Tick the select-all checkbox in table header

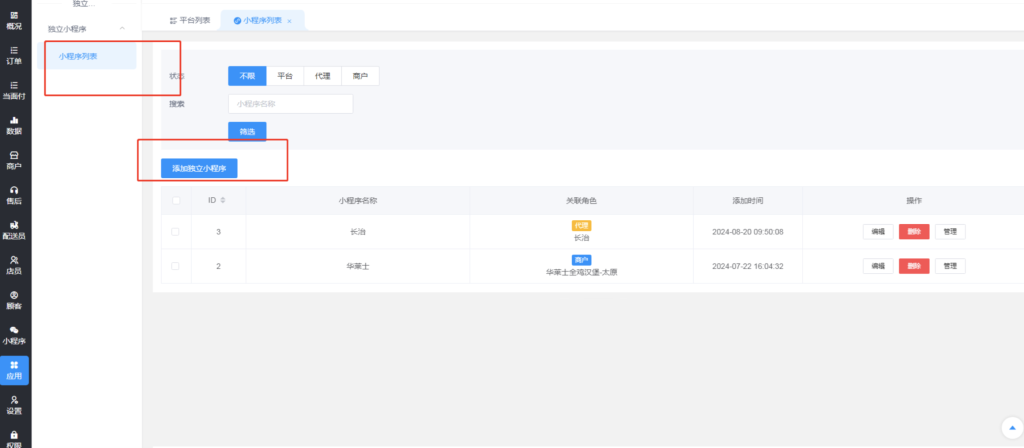176,200
